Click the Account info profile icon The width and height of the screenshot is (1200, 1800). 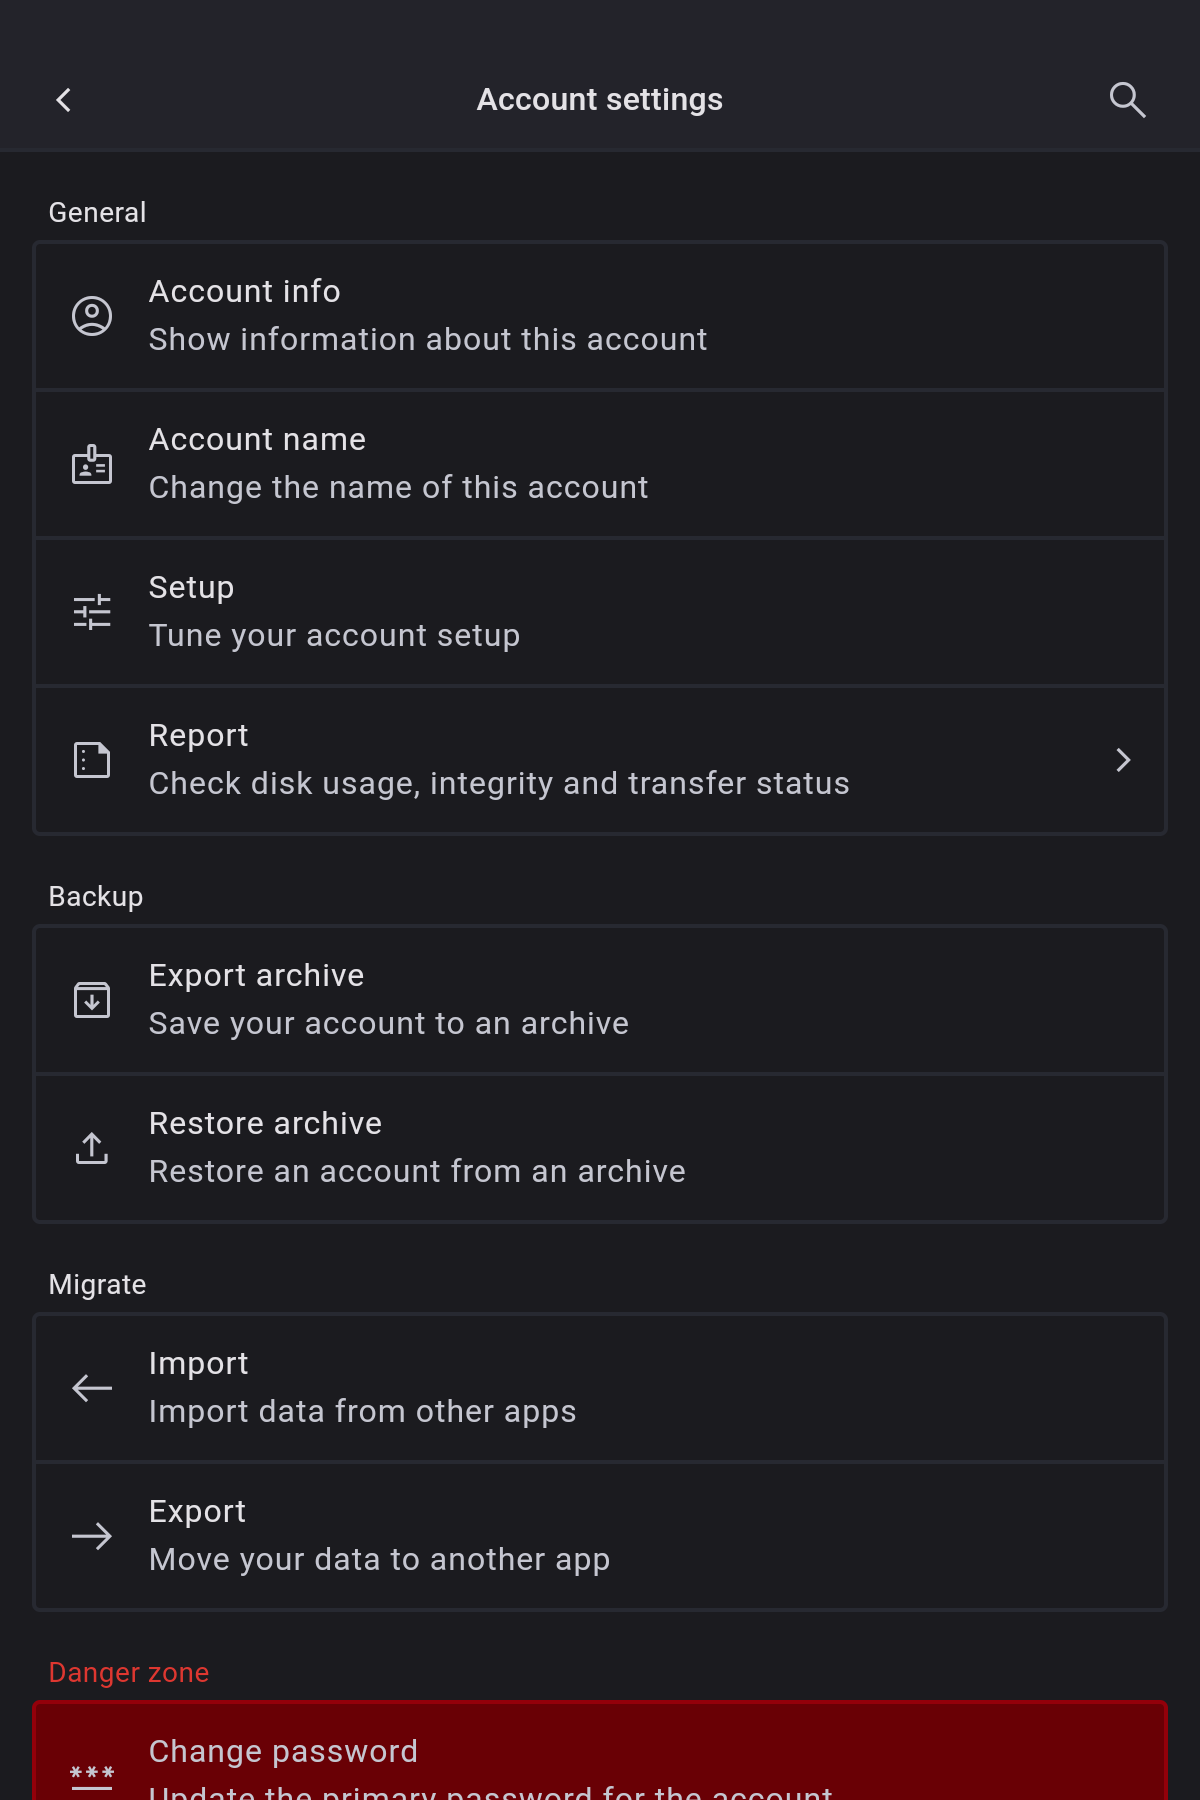point(92,316)
